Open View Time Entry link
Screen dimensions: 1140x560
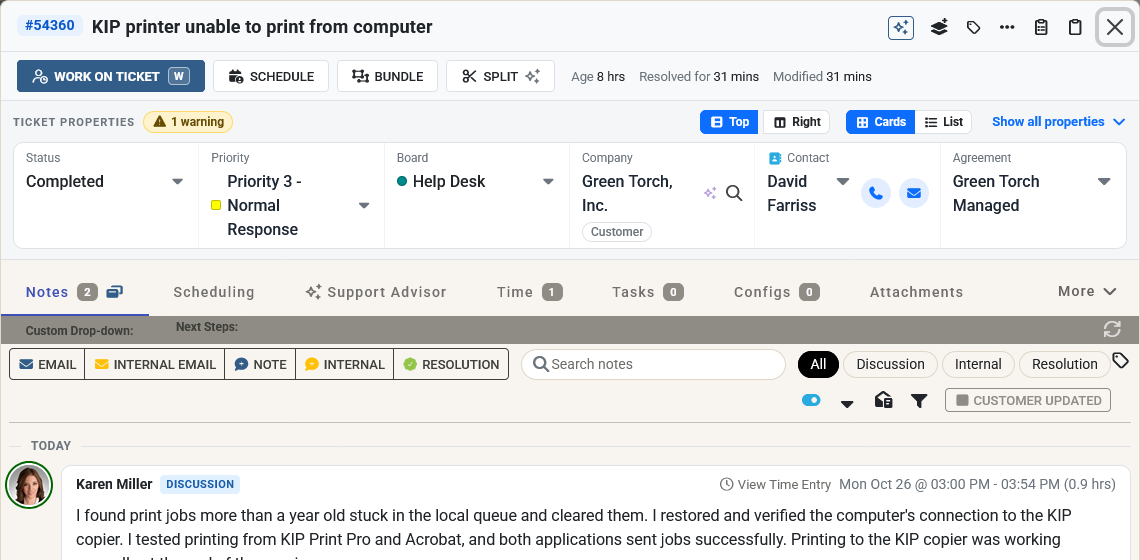(x=775, y=484)
